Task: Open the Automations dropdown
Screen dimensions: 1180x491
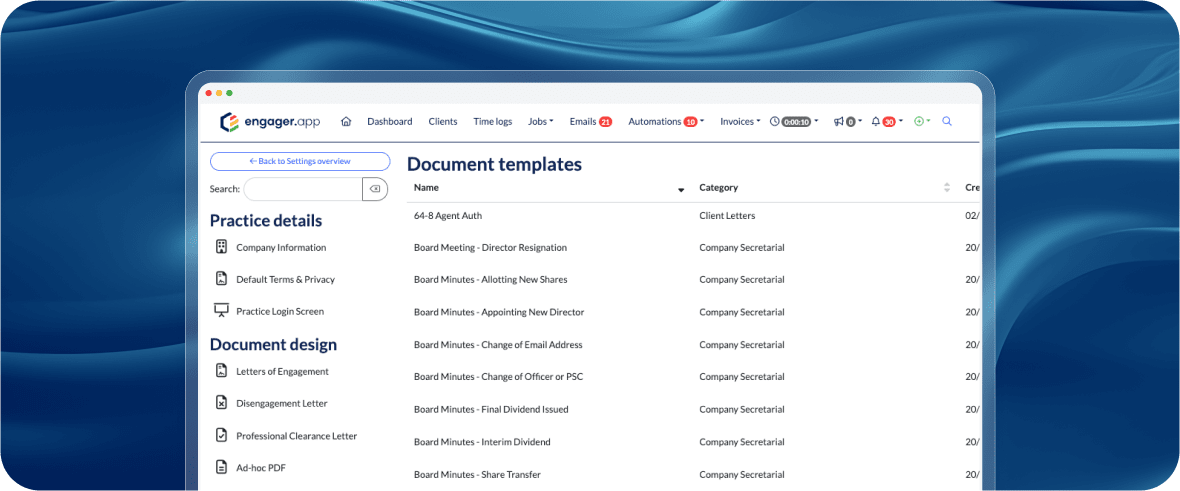Action: point(665,122)
